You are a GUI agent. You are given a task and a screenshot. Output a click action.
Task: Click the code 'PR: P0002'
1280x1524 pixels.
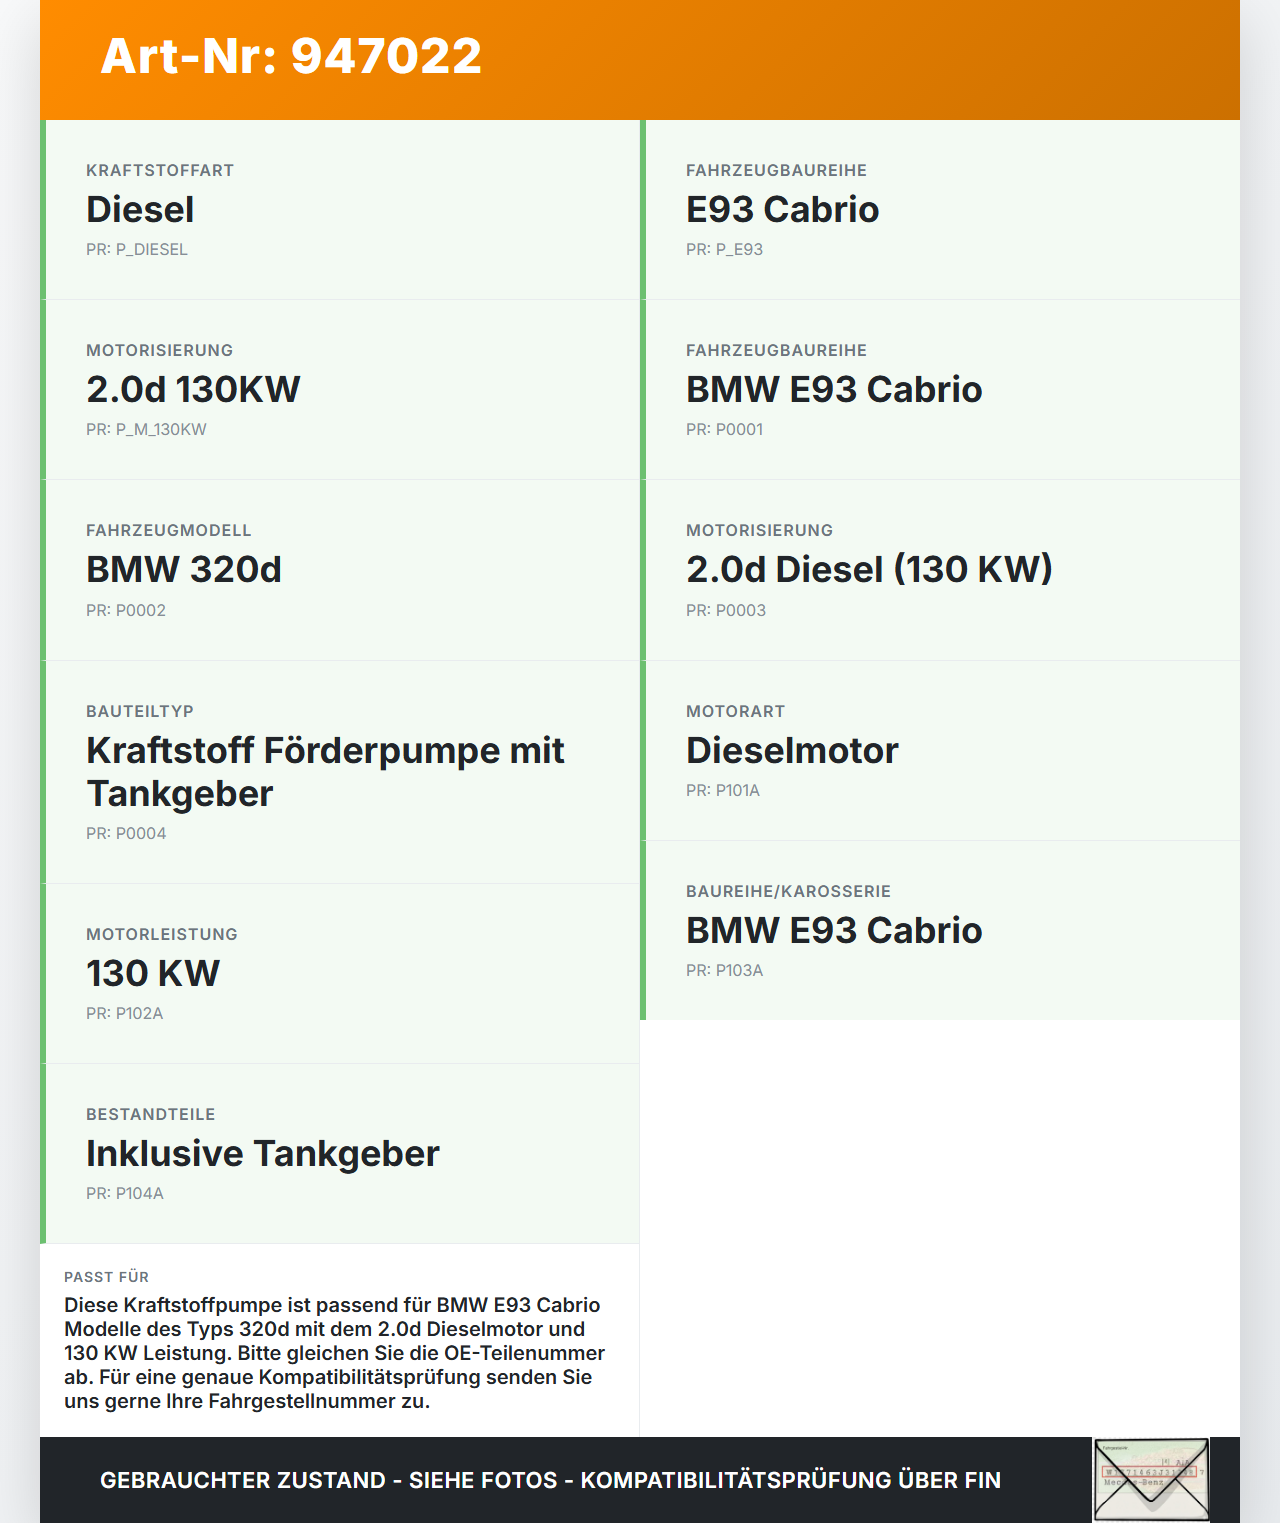[x=126, y=610]
